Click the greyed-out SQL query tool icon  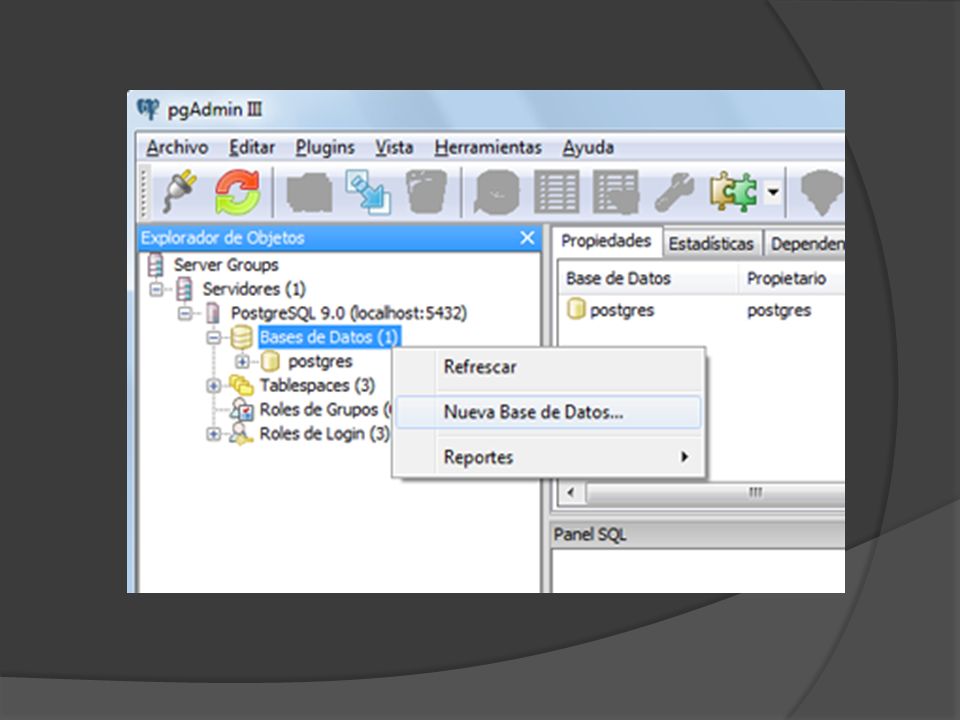[x=497, y=193]
